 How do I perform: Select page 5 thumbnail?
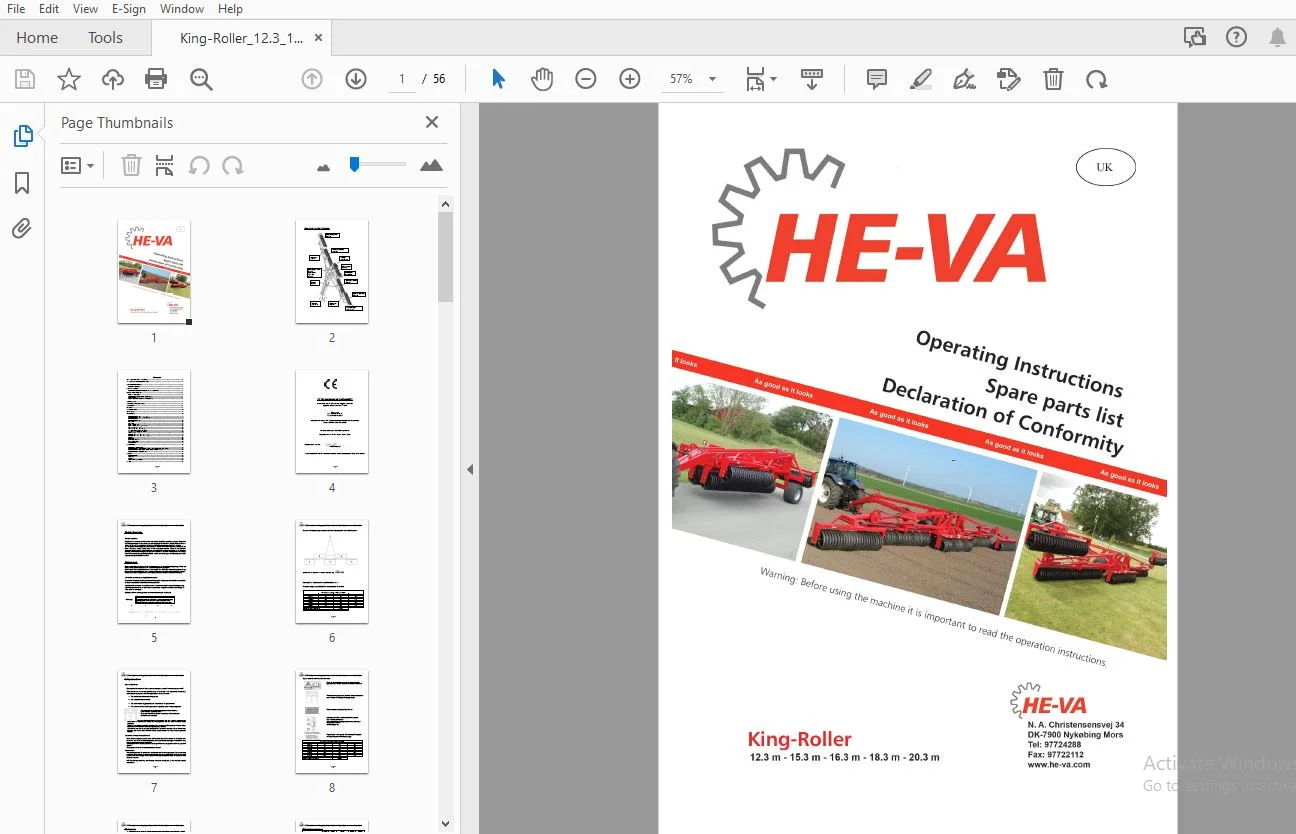154,571
